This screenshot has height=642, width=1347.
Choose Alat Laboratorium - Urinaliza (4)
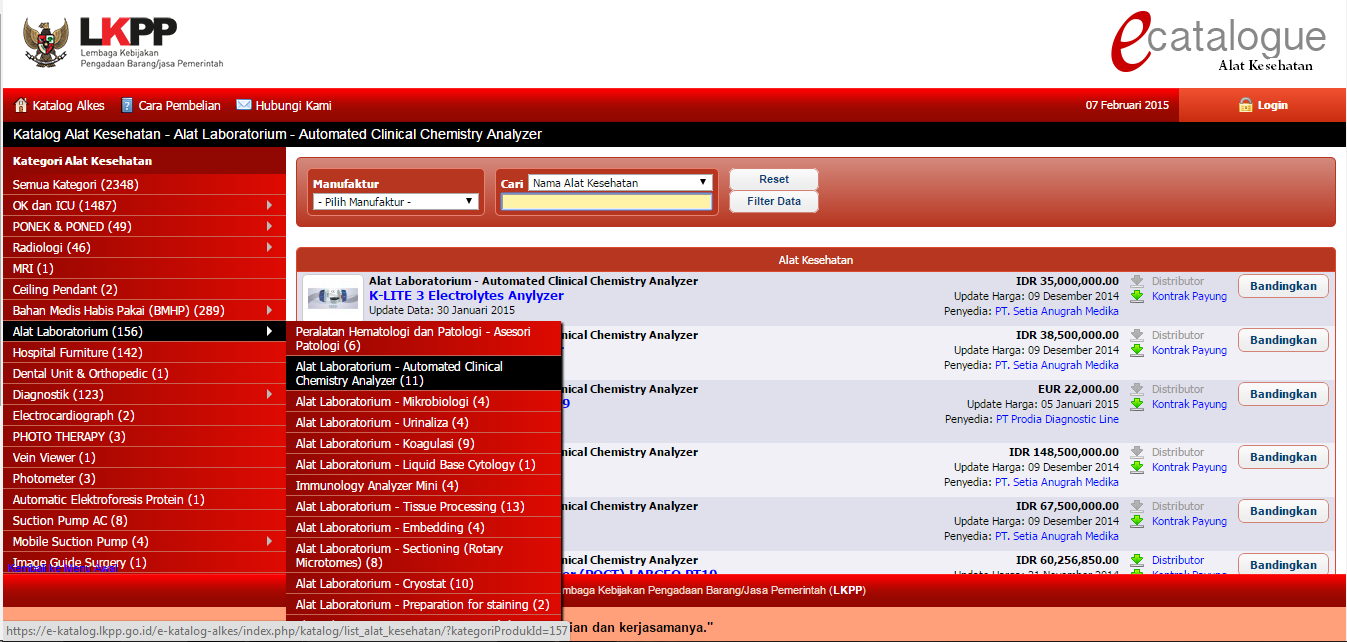(x=425, y=423)
